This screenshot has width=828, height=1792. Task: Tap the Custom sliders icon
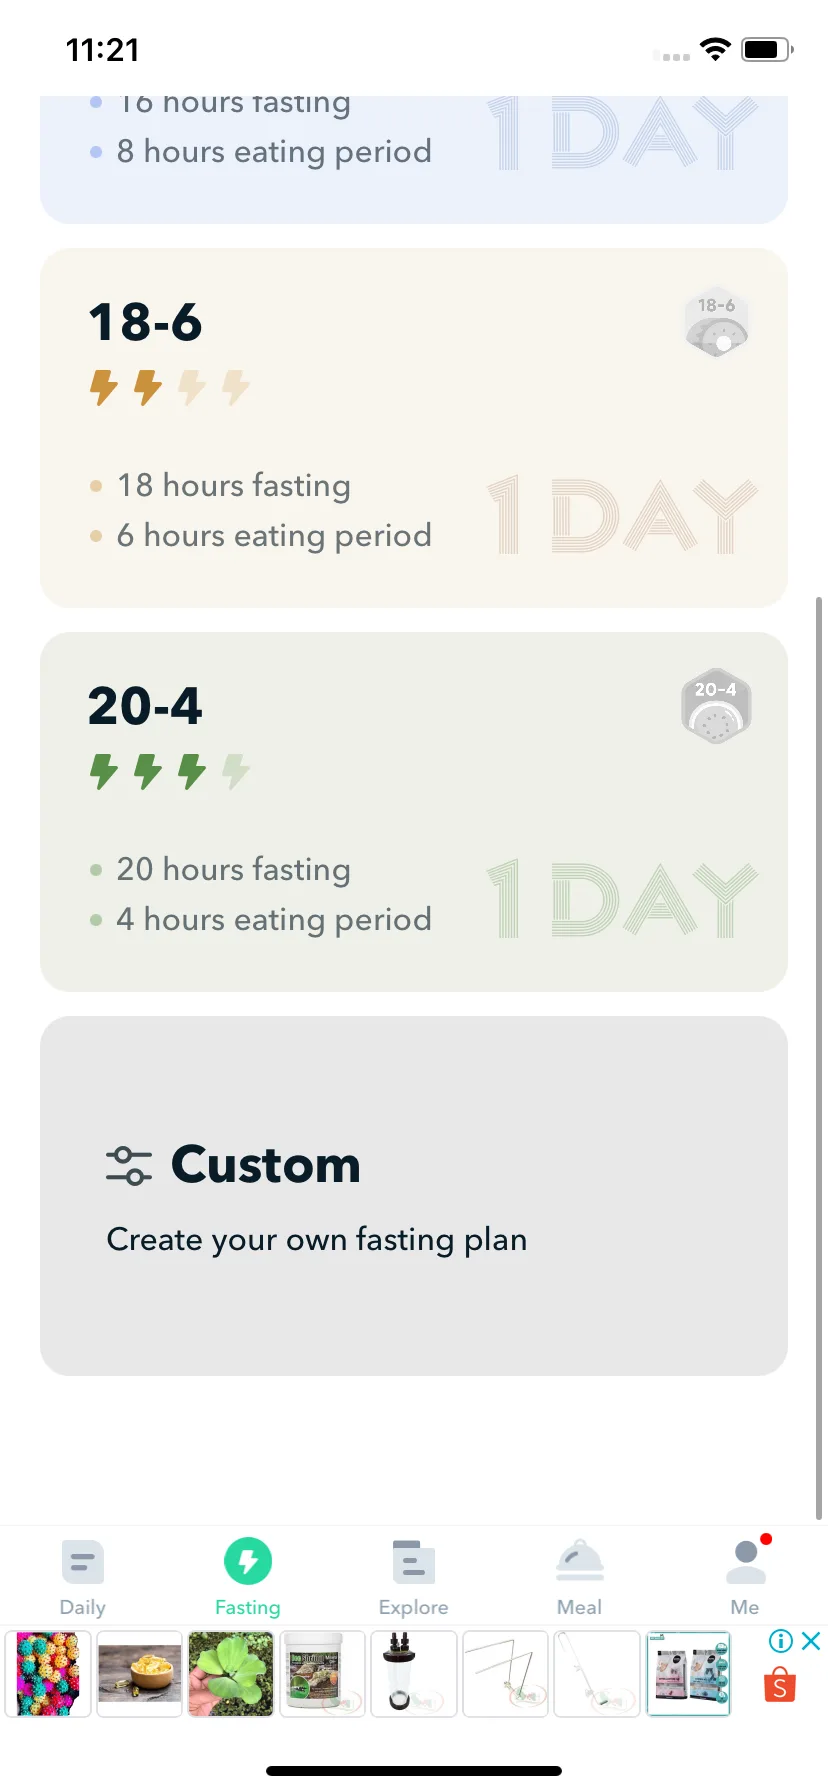coord(129,1166)
